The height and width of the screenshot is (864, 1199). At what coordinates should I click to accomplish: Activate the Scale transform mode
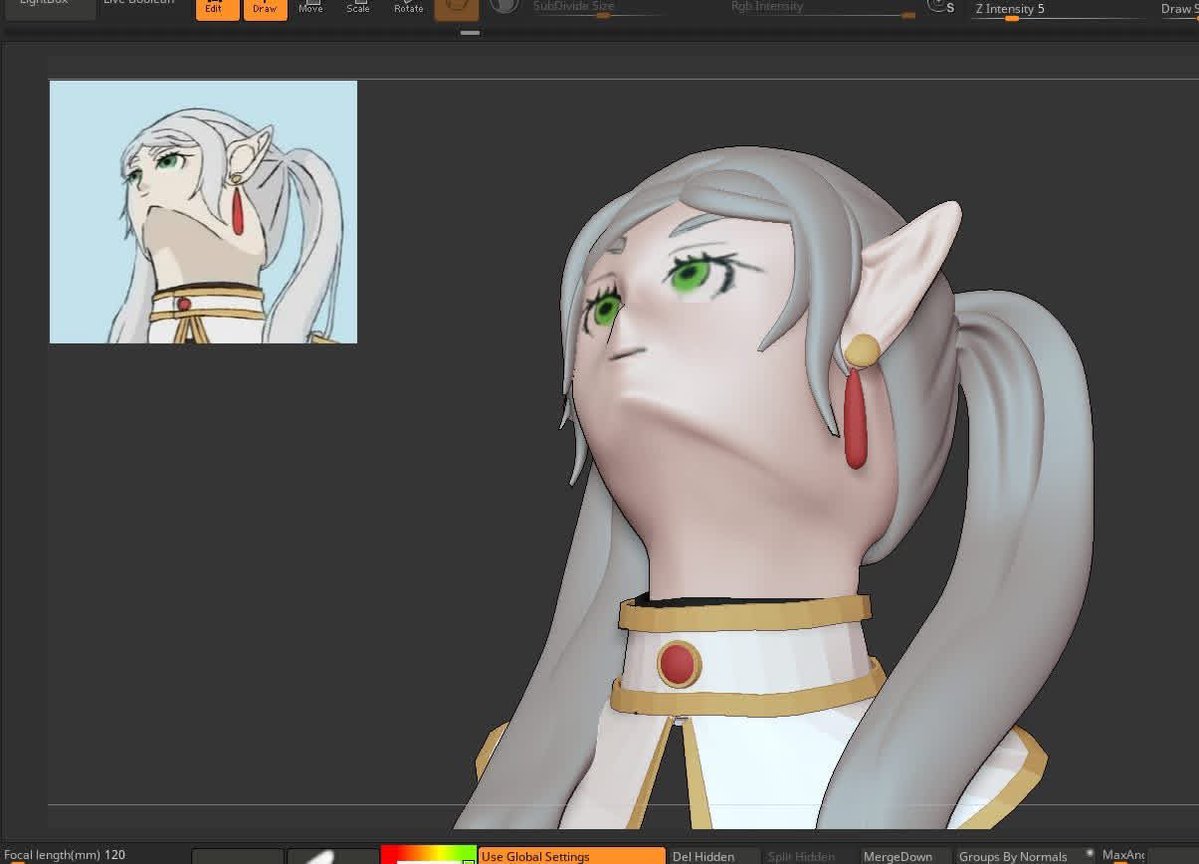pyautogui.click(x=358, y=8)
